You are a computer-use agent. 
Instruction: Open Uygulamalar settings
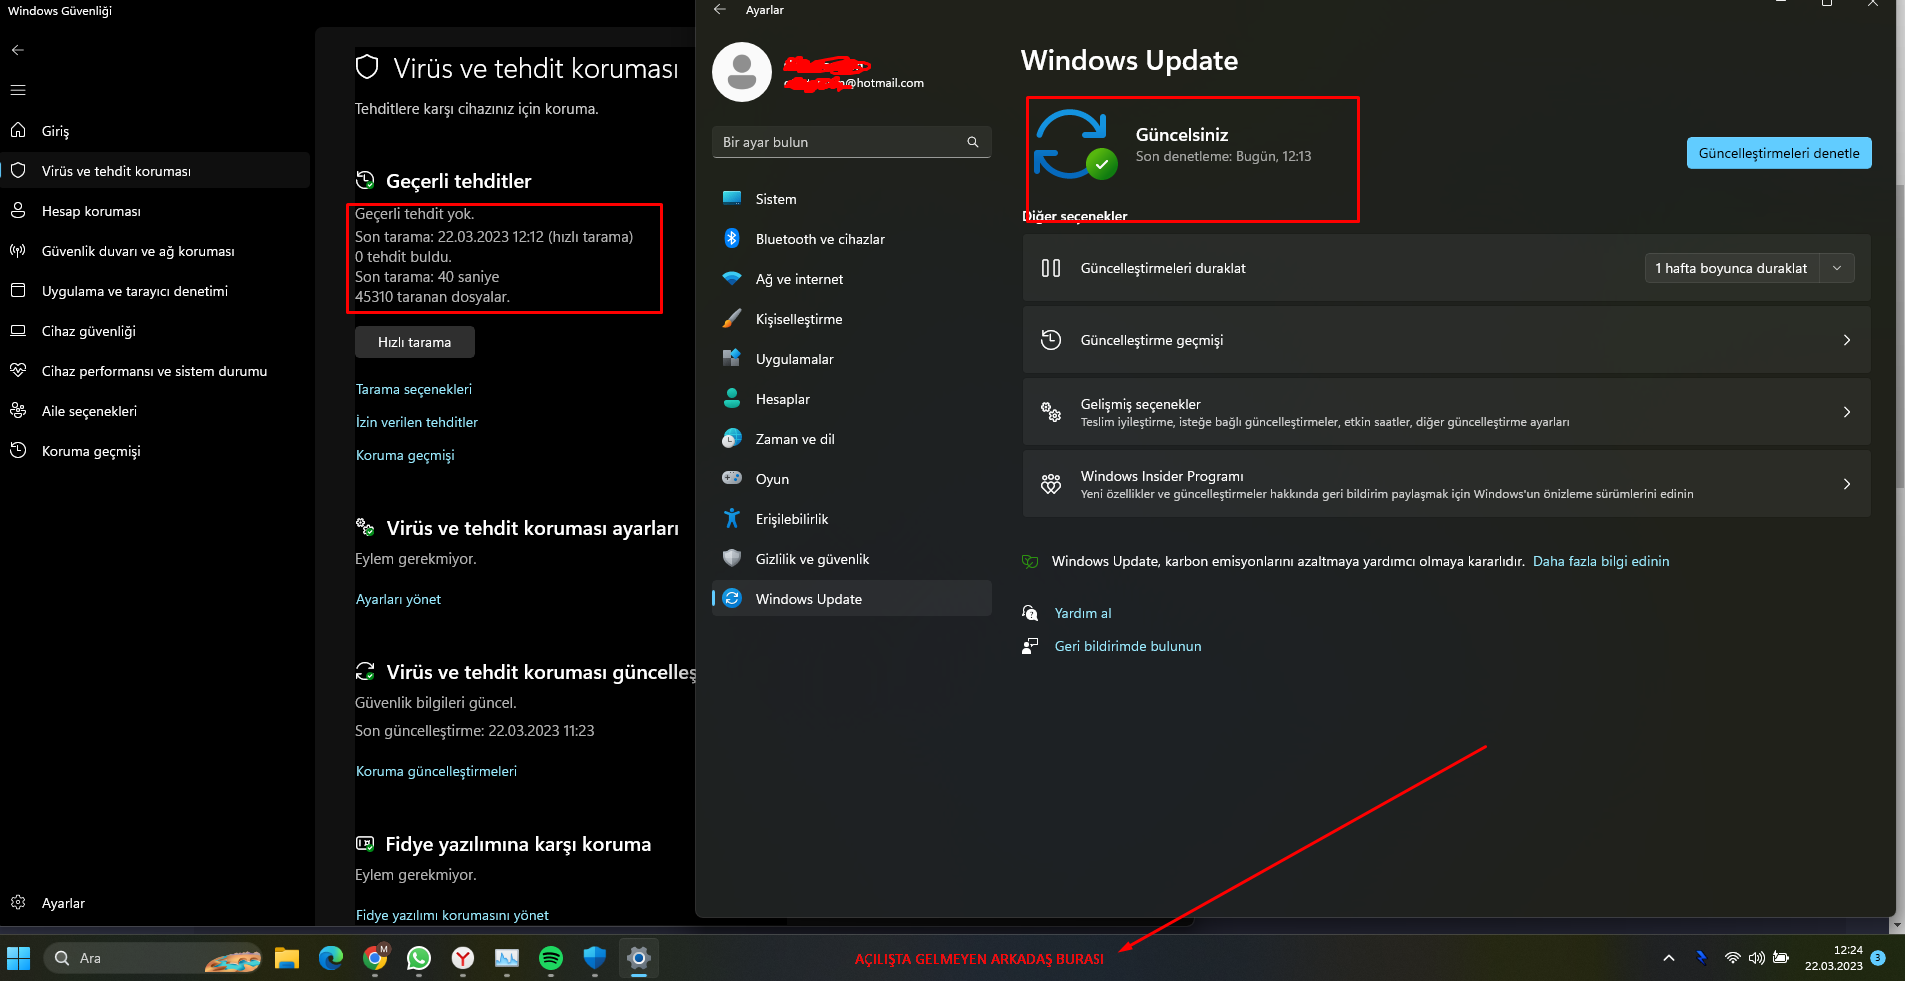[x=852, y=359]
